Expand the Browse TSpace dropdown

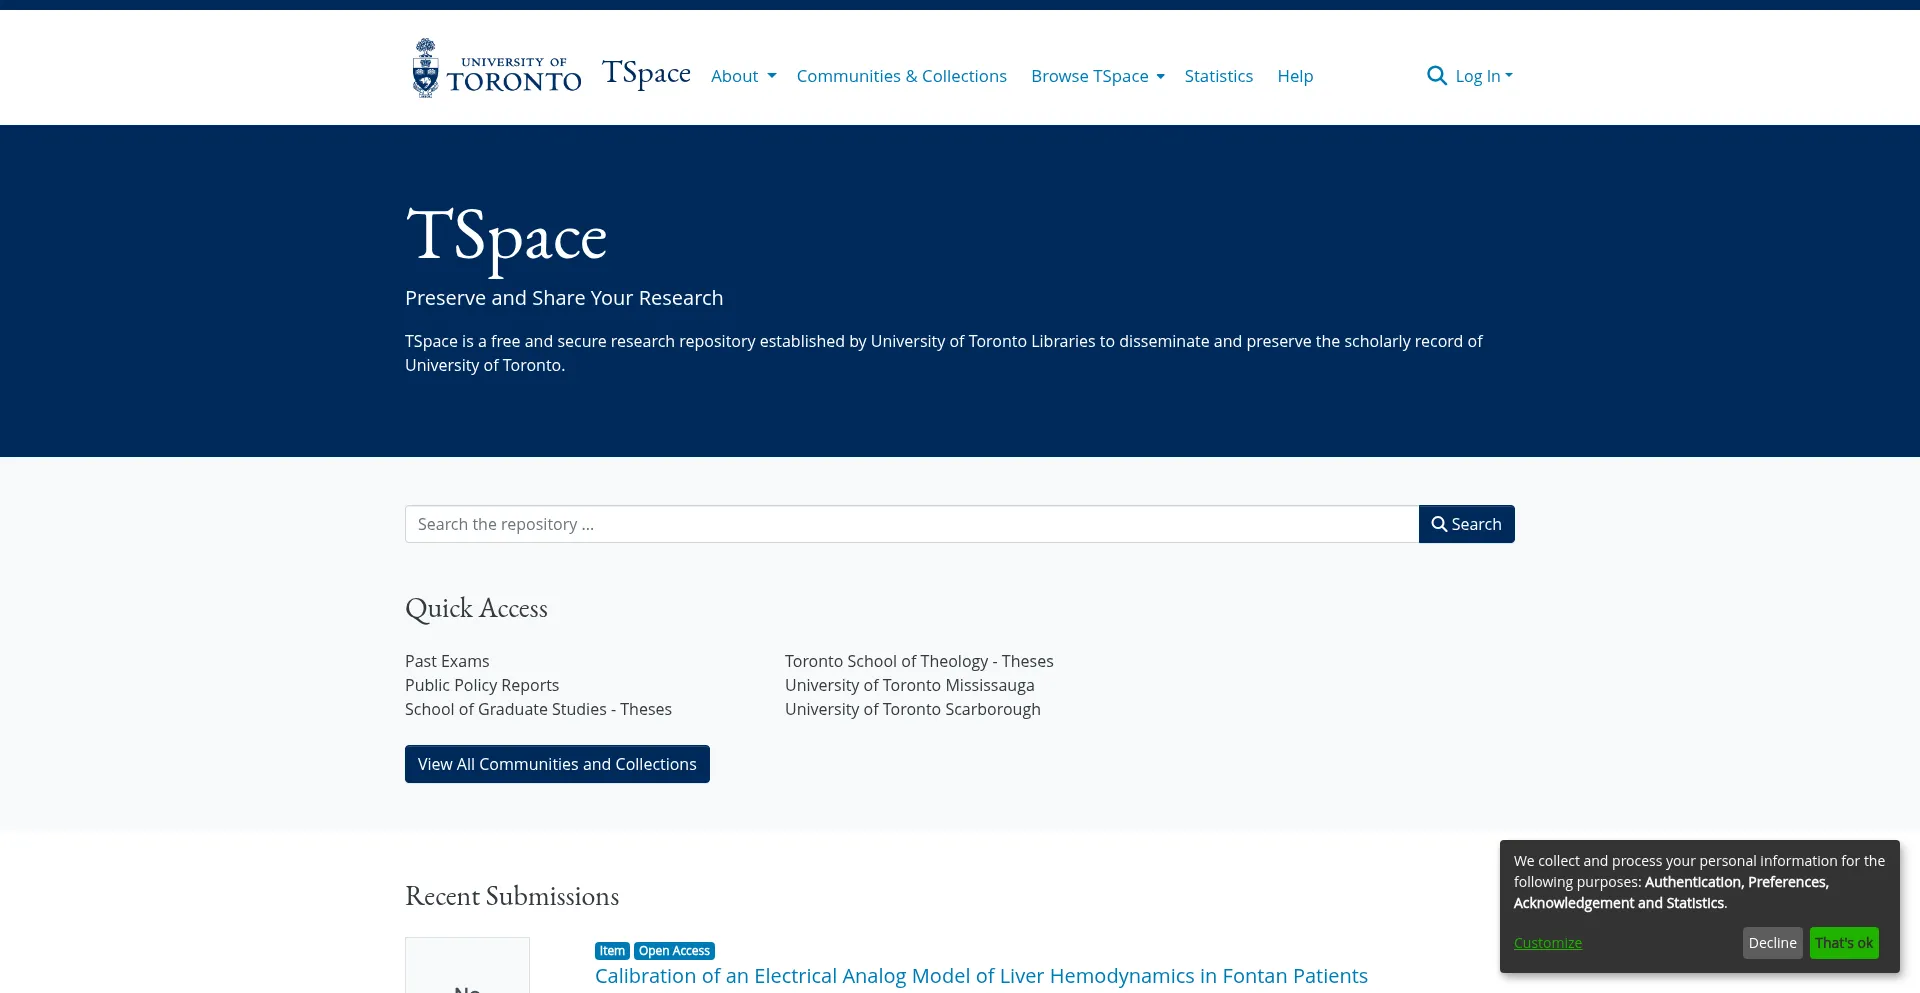[1097, 76]
